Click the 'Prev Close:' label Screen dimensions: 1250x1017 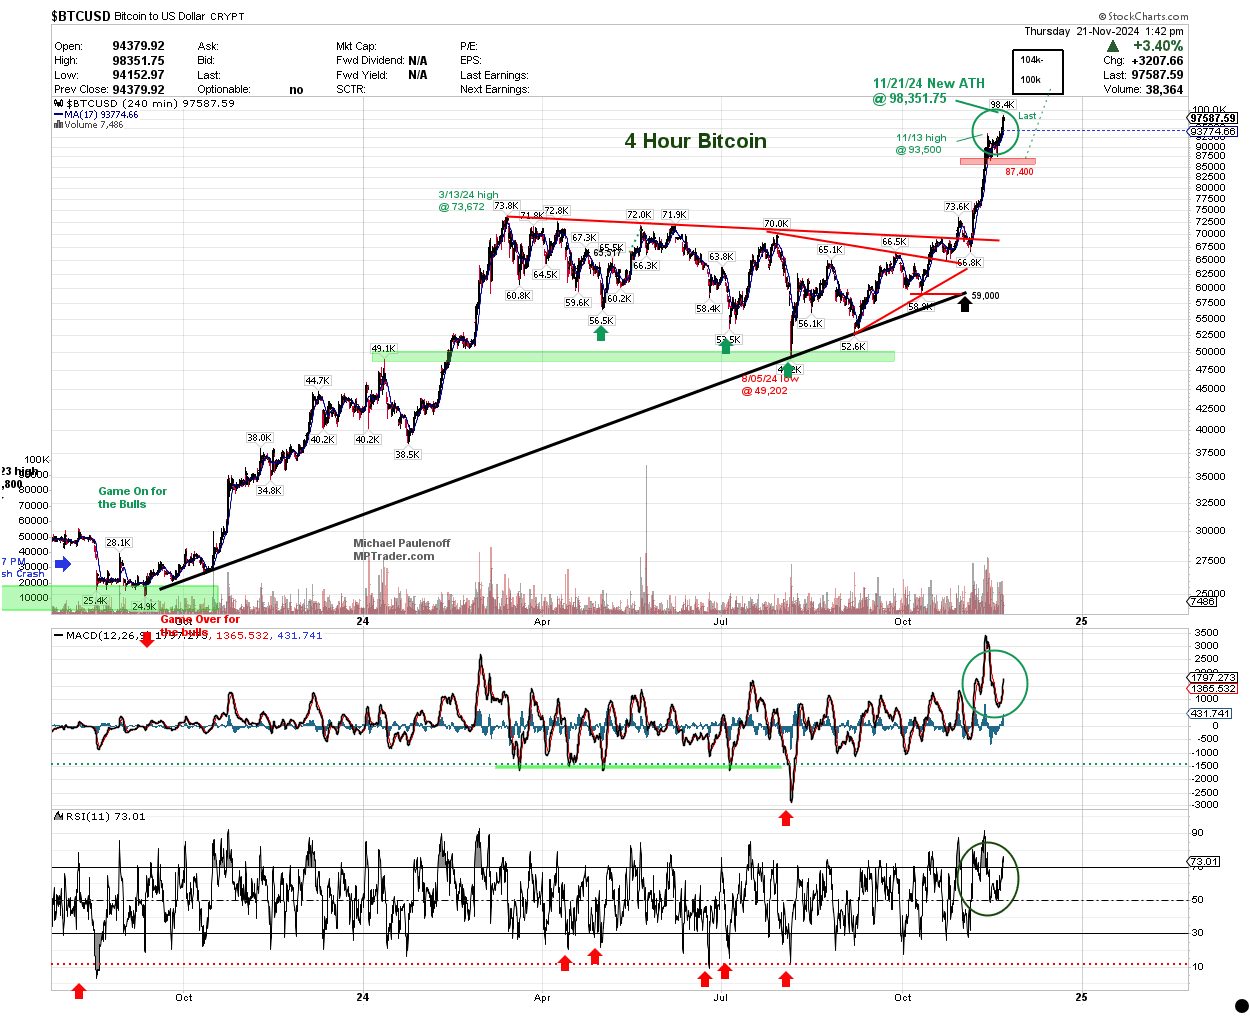[x=80, y=89]
